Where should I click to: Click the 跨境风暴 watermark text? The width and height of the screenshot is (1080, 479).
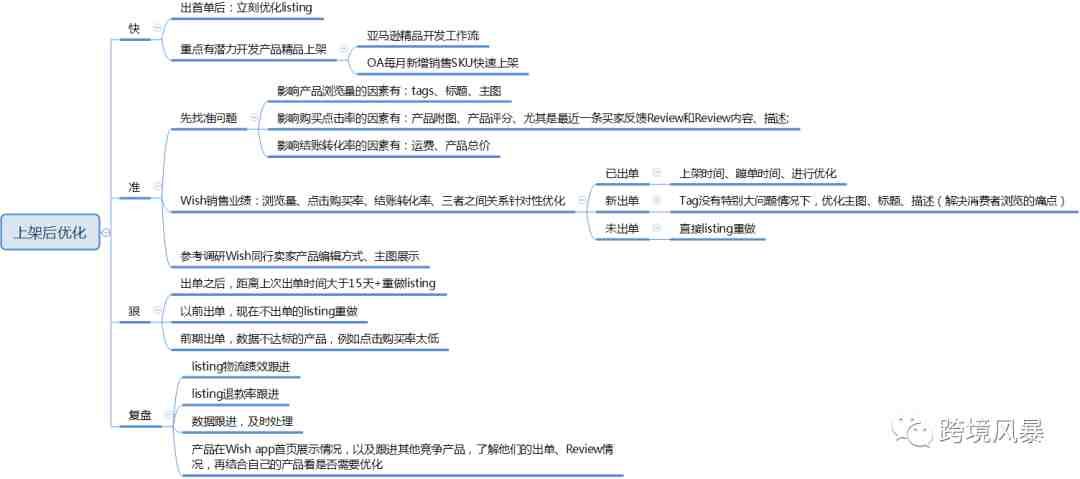pyautogui.click(x=991, y=432)
